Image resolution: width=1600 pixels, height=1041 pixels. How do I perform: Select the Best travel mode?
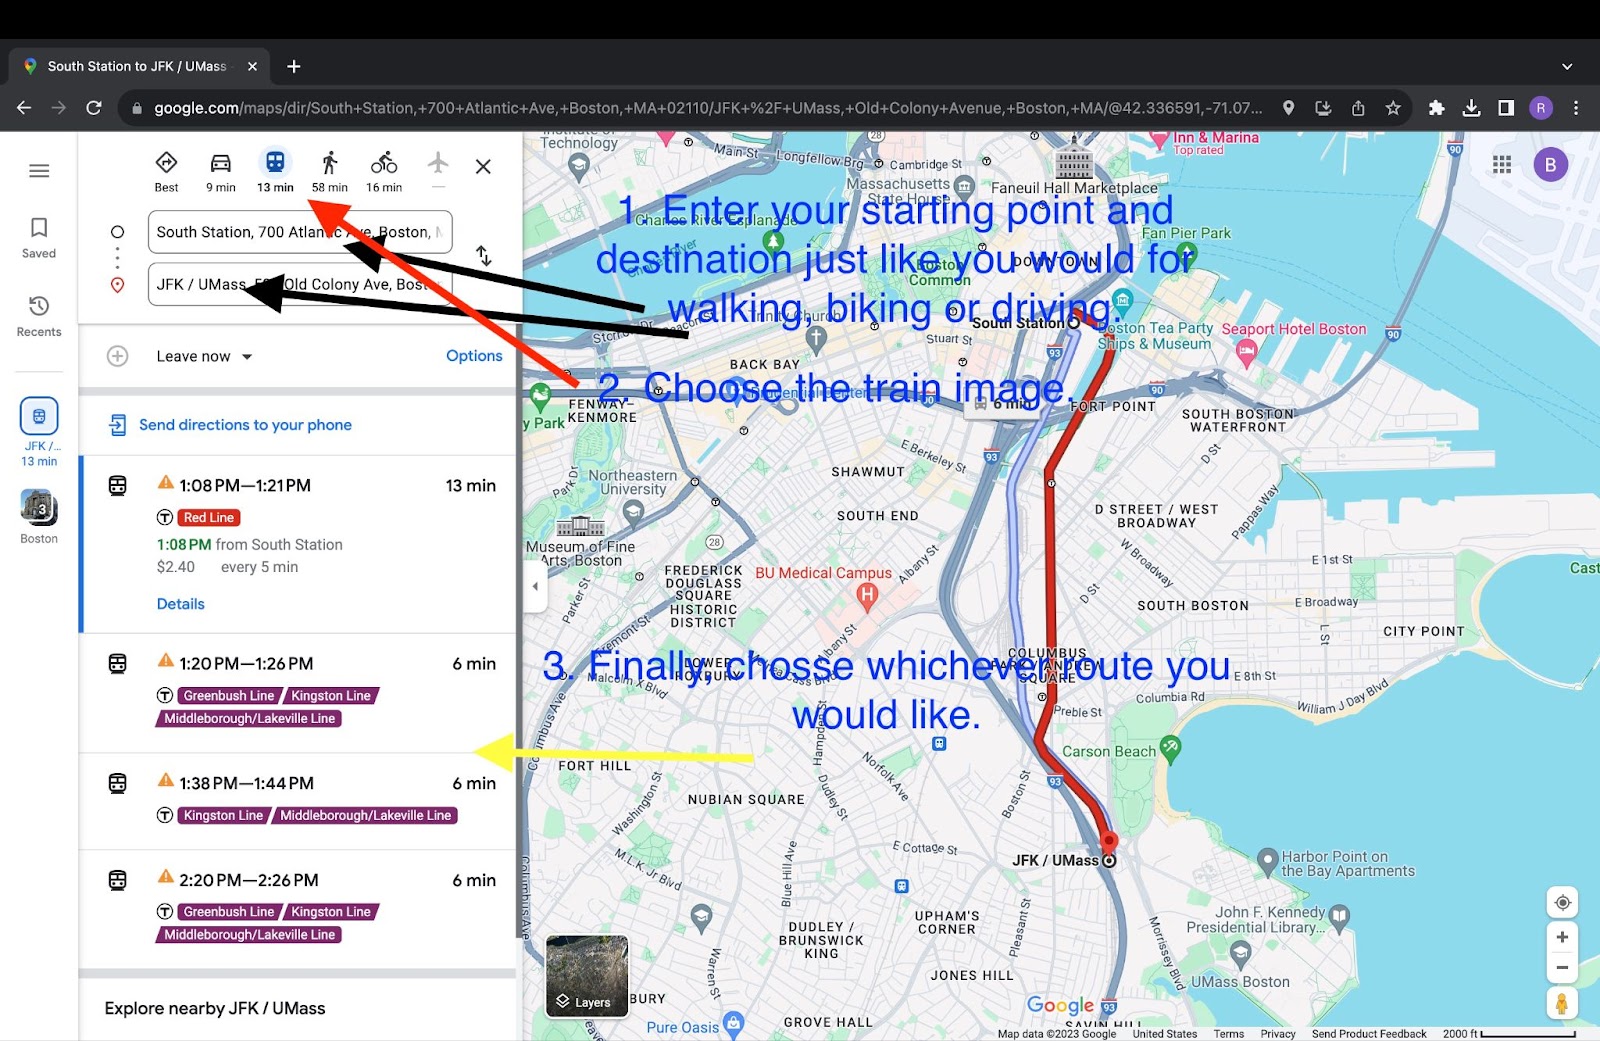click(x=166, y=171)
